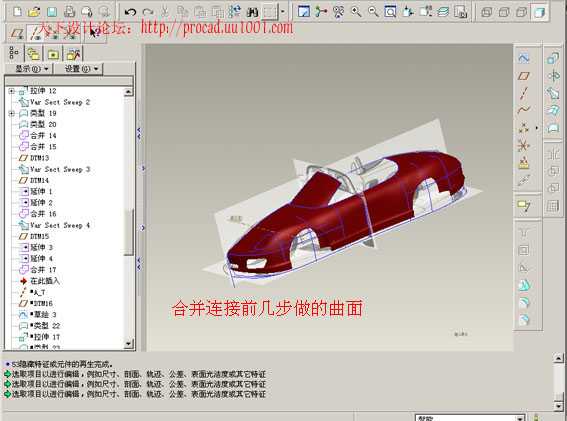
Task: Click the Save diskette icon
Action: pyautogui.click(x=52, y=12)
